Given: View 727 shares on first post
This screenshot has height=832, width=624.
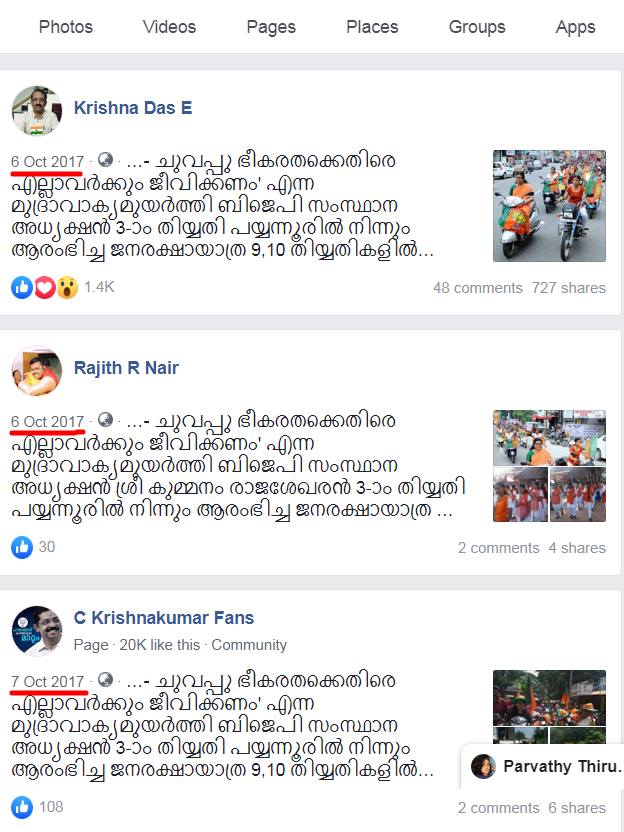Looking at the screenshot, I should pos(568,288).
